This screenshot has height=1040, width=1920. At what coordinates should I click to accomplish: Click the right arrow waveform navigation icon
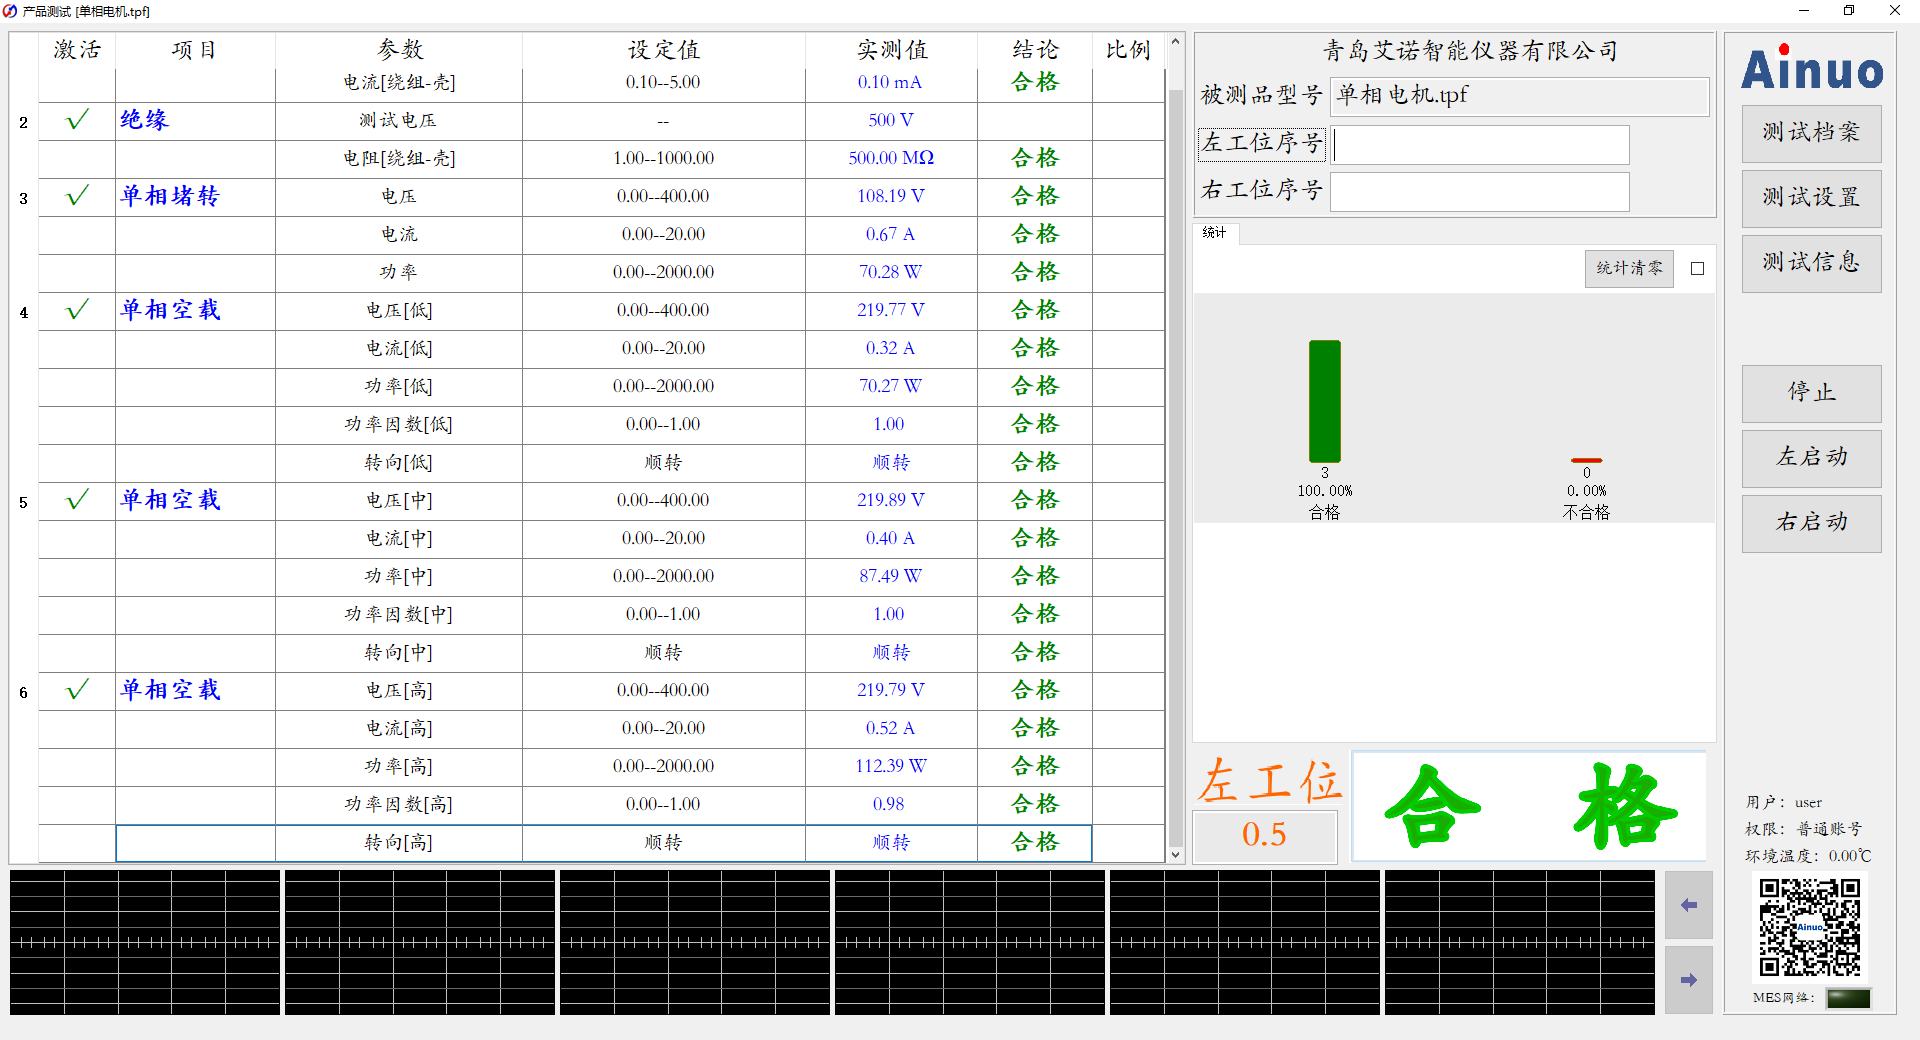(x=1688, y=980)
